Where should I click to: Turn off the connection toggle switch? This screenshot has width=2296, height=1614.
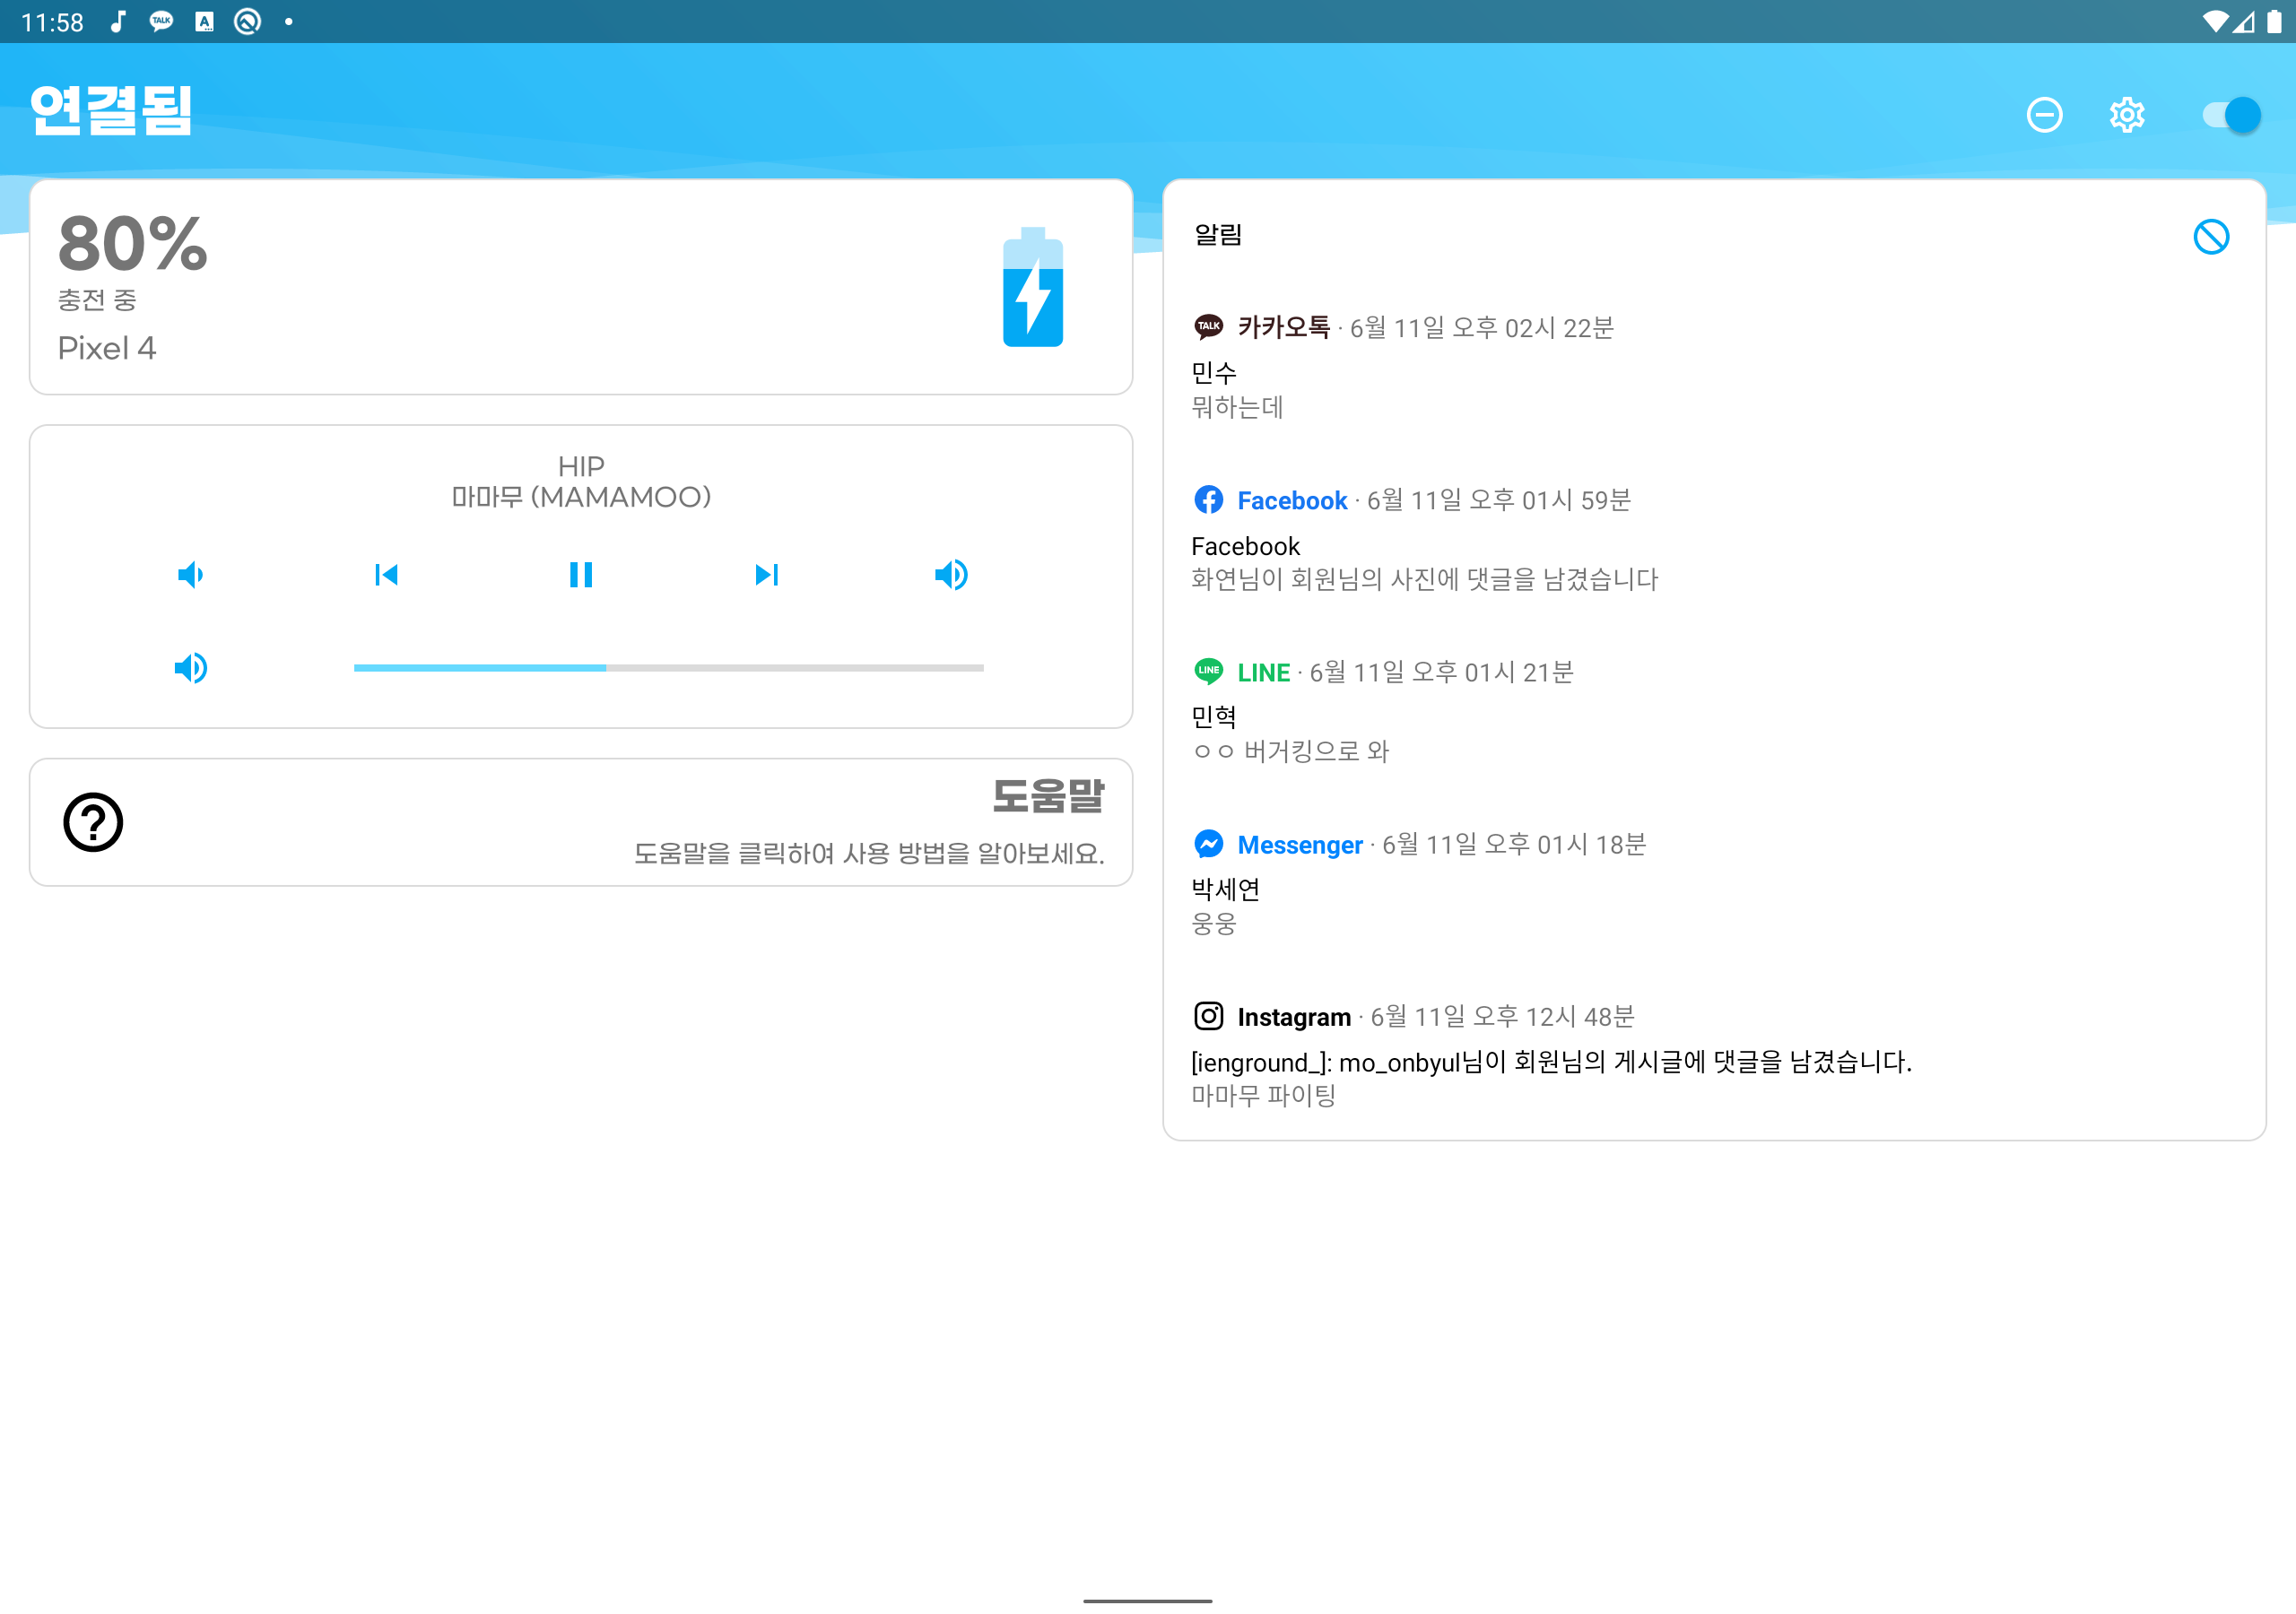click(2231, 115)
